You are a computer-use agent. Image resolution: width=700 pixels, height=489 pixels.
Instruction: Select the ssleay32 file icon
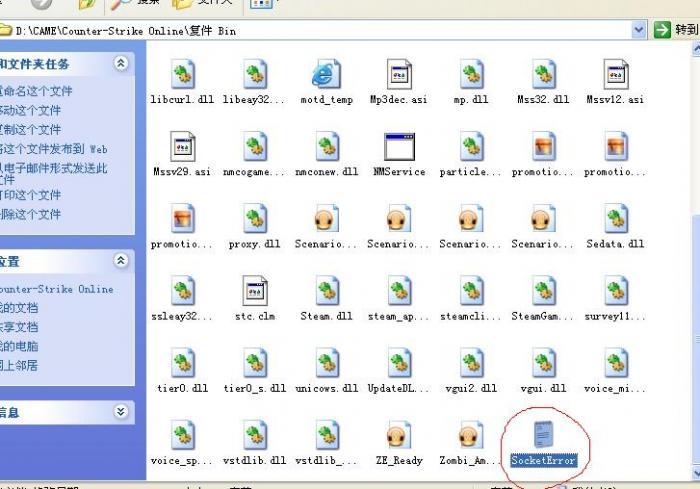tap(183, 291)
